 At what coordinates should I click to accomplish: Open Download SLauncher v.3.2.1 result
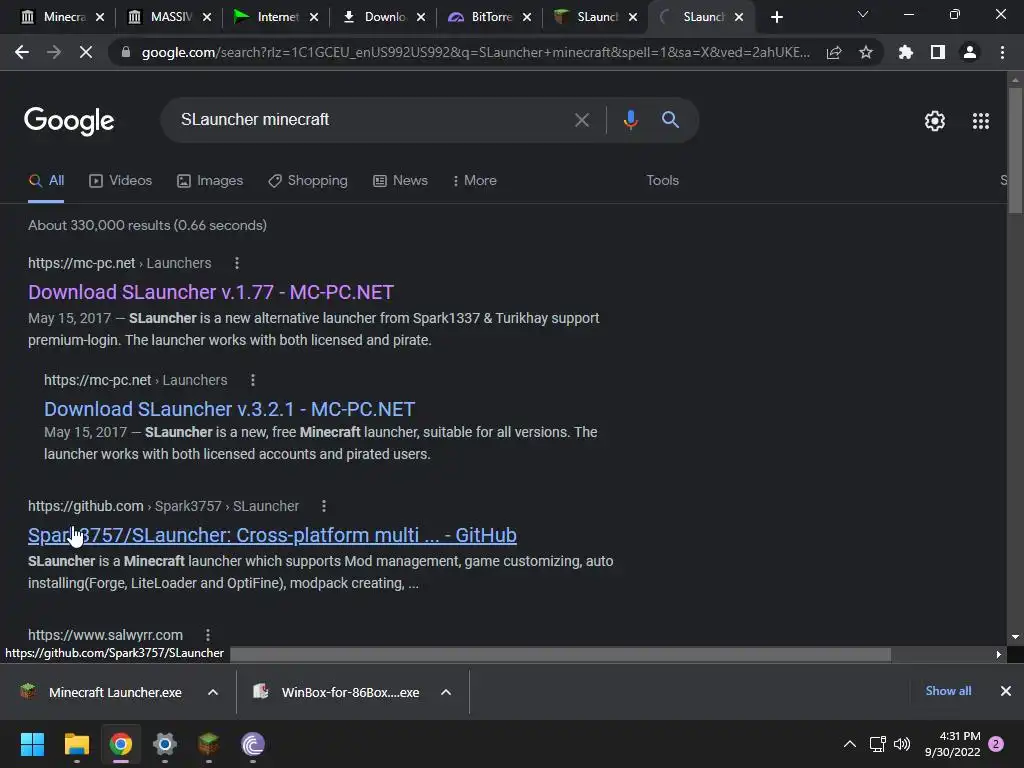point(229,409)
